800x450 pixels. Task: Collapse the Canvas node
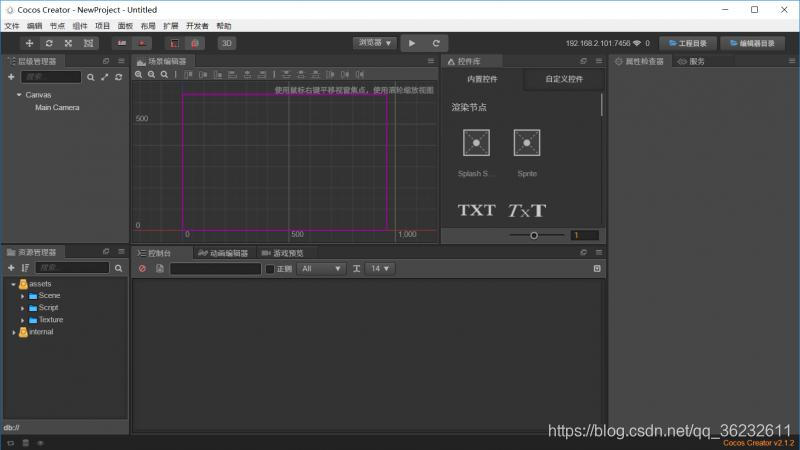(x=19, y=95)
